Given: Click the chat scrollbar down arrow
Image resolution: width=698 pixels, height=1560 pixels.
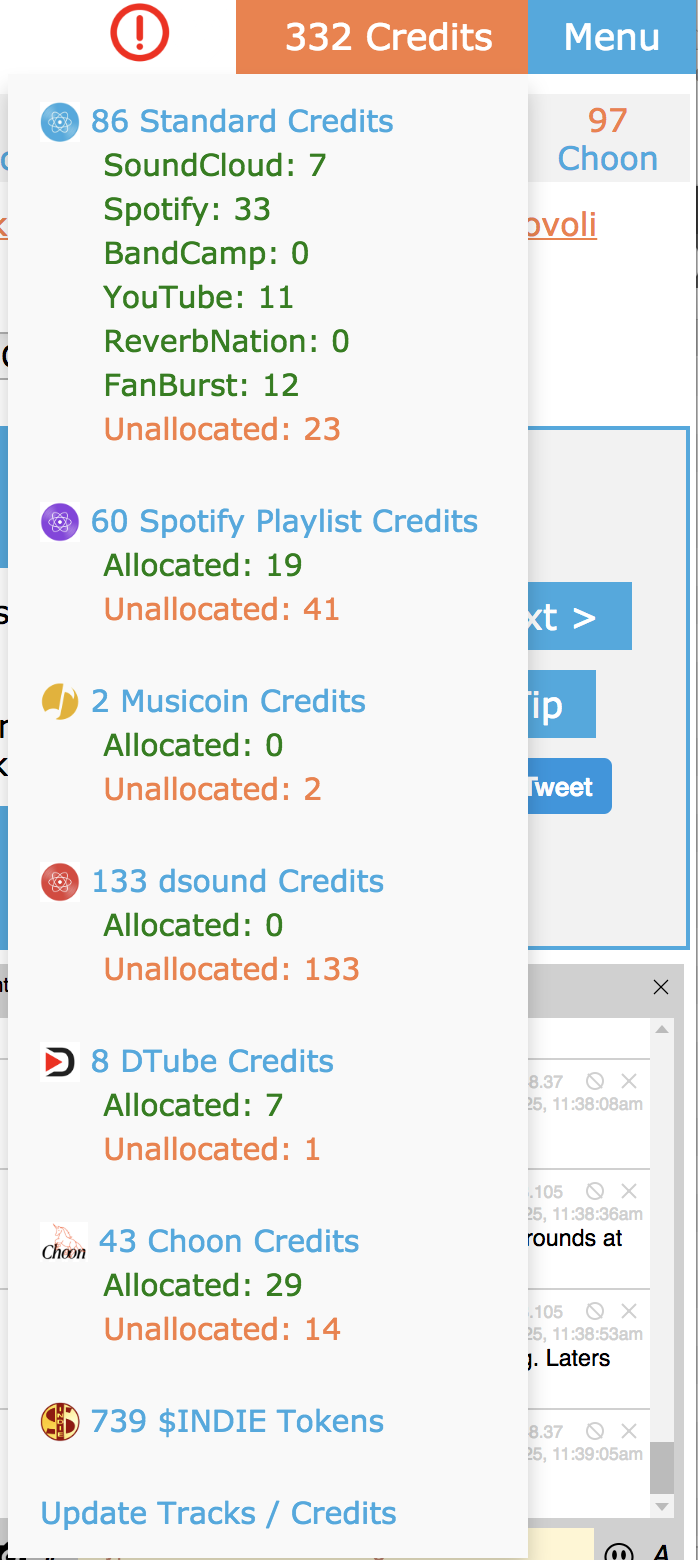Looking at the screenshot, I should tap(661, 1507).
